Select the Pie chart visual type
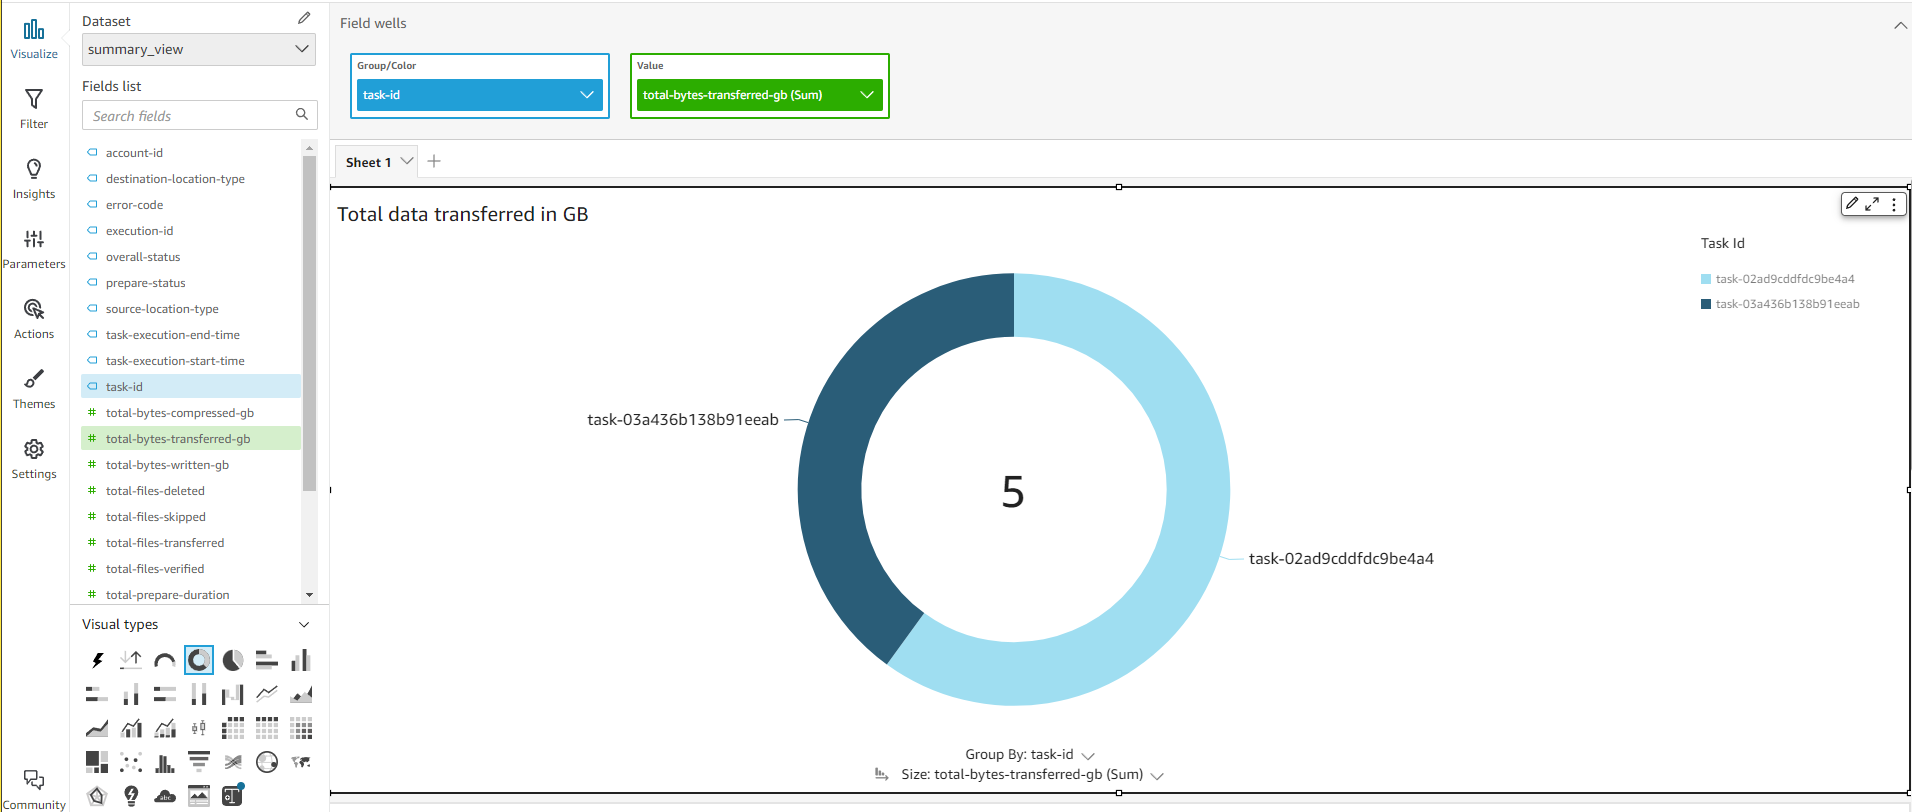1912x812 pixels. [x=233, y=660]
